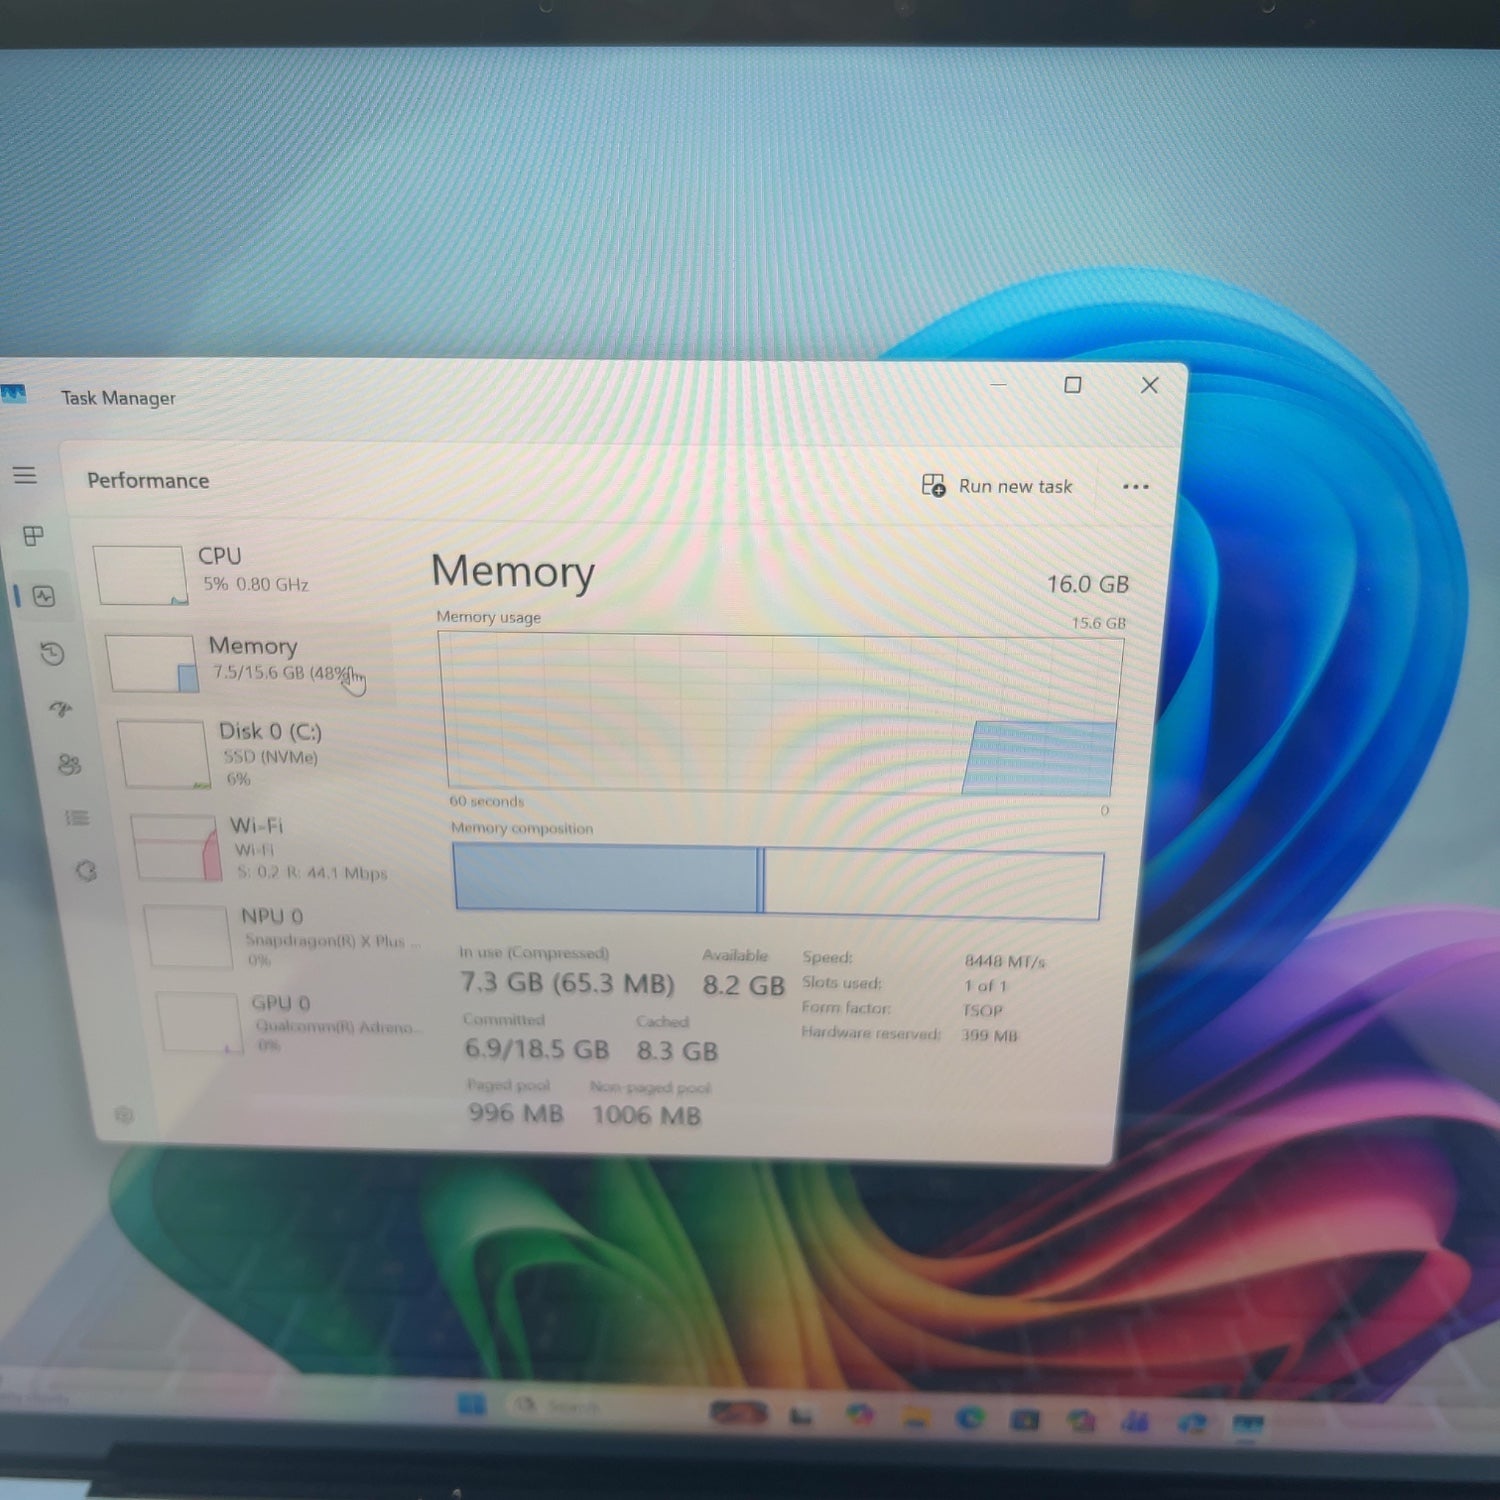The height and width of the screenshot is (1500, 1500).
Task: Click the large Memory heading
Action: [513, 571]
